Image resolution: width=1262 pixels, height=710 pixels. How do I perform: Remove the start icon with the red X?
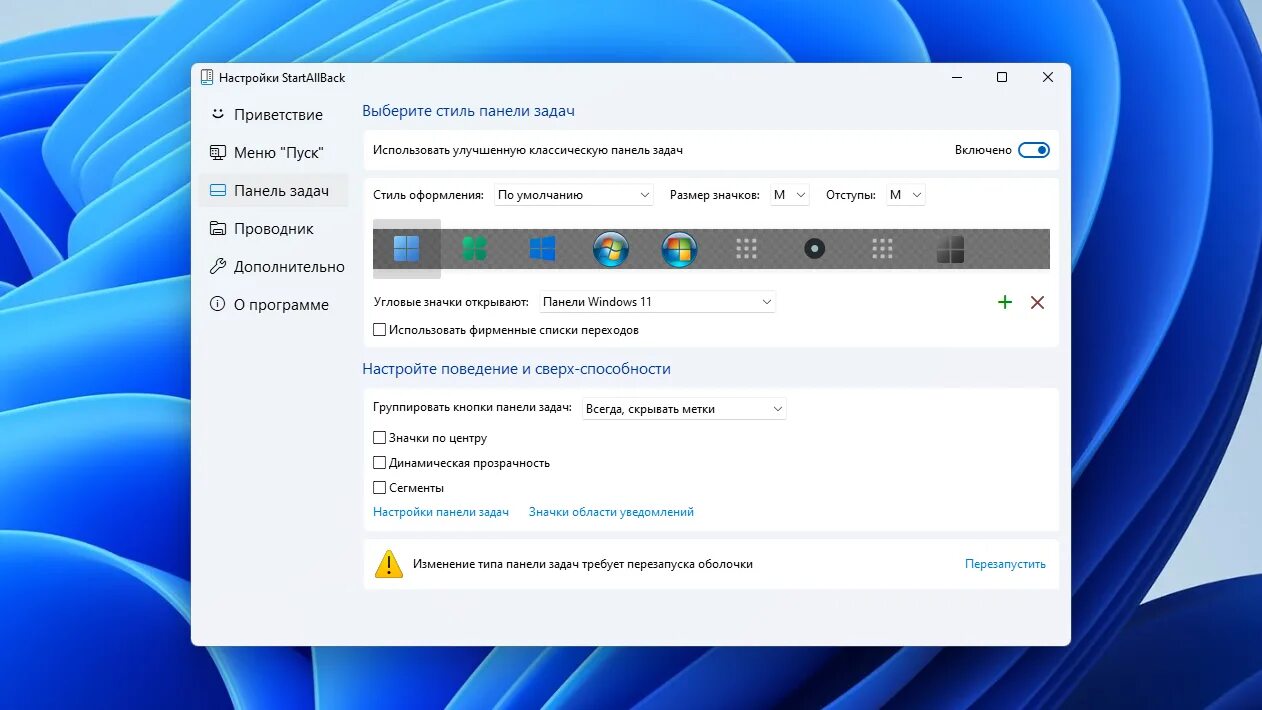pyautogui.click(x=1037, y=302)
